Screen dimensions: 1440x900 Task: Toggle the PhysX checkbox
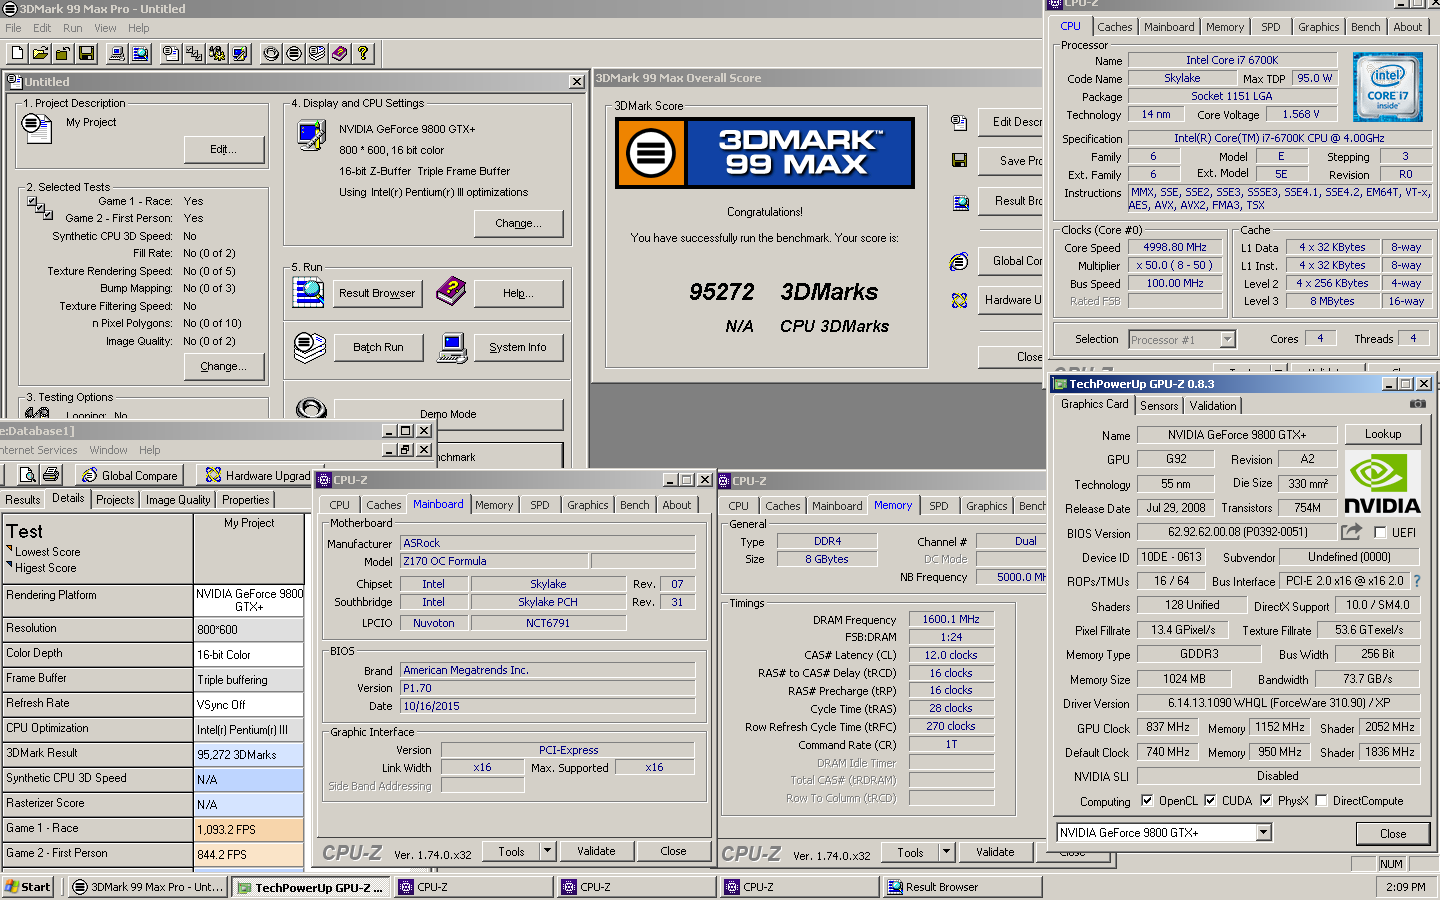point(1266,801)
